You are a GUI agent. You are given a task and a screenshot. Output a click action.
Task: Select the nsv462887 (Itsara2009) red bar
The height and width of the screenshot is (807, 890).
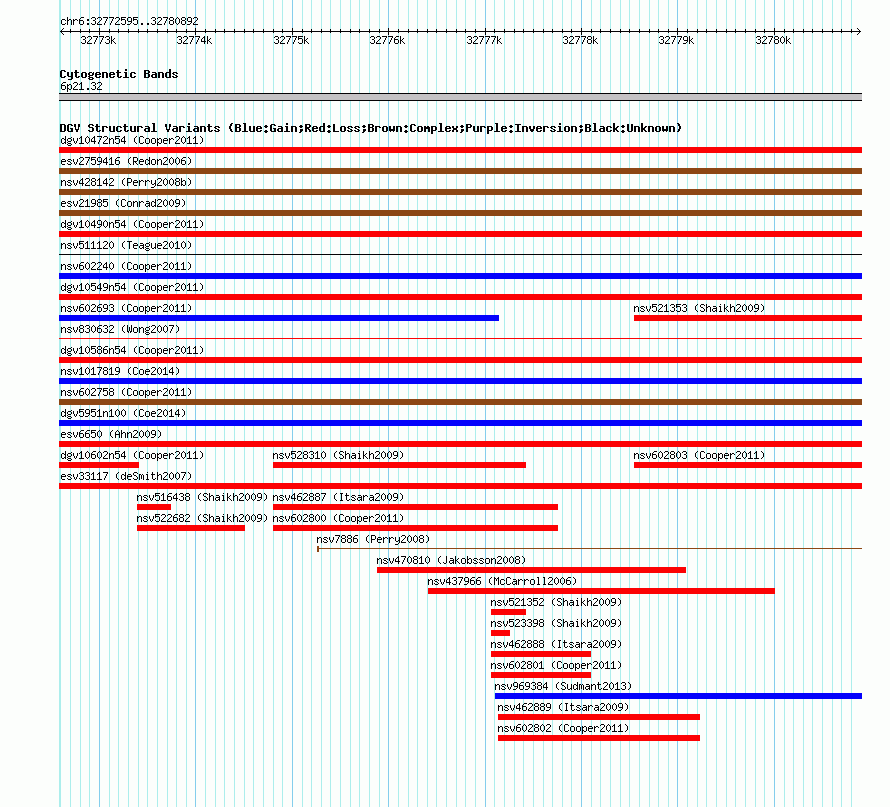coord(415,507)
